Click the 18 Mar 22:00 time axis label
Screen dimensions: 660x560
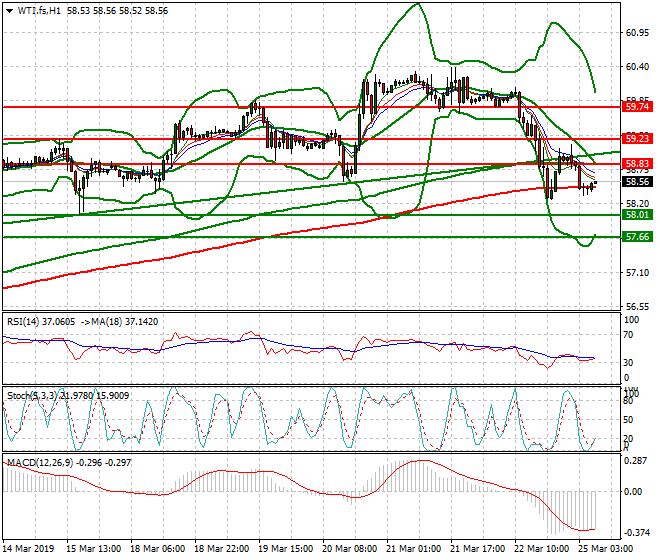pyautogui.click(x=221, y=549)
